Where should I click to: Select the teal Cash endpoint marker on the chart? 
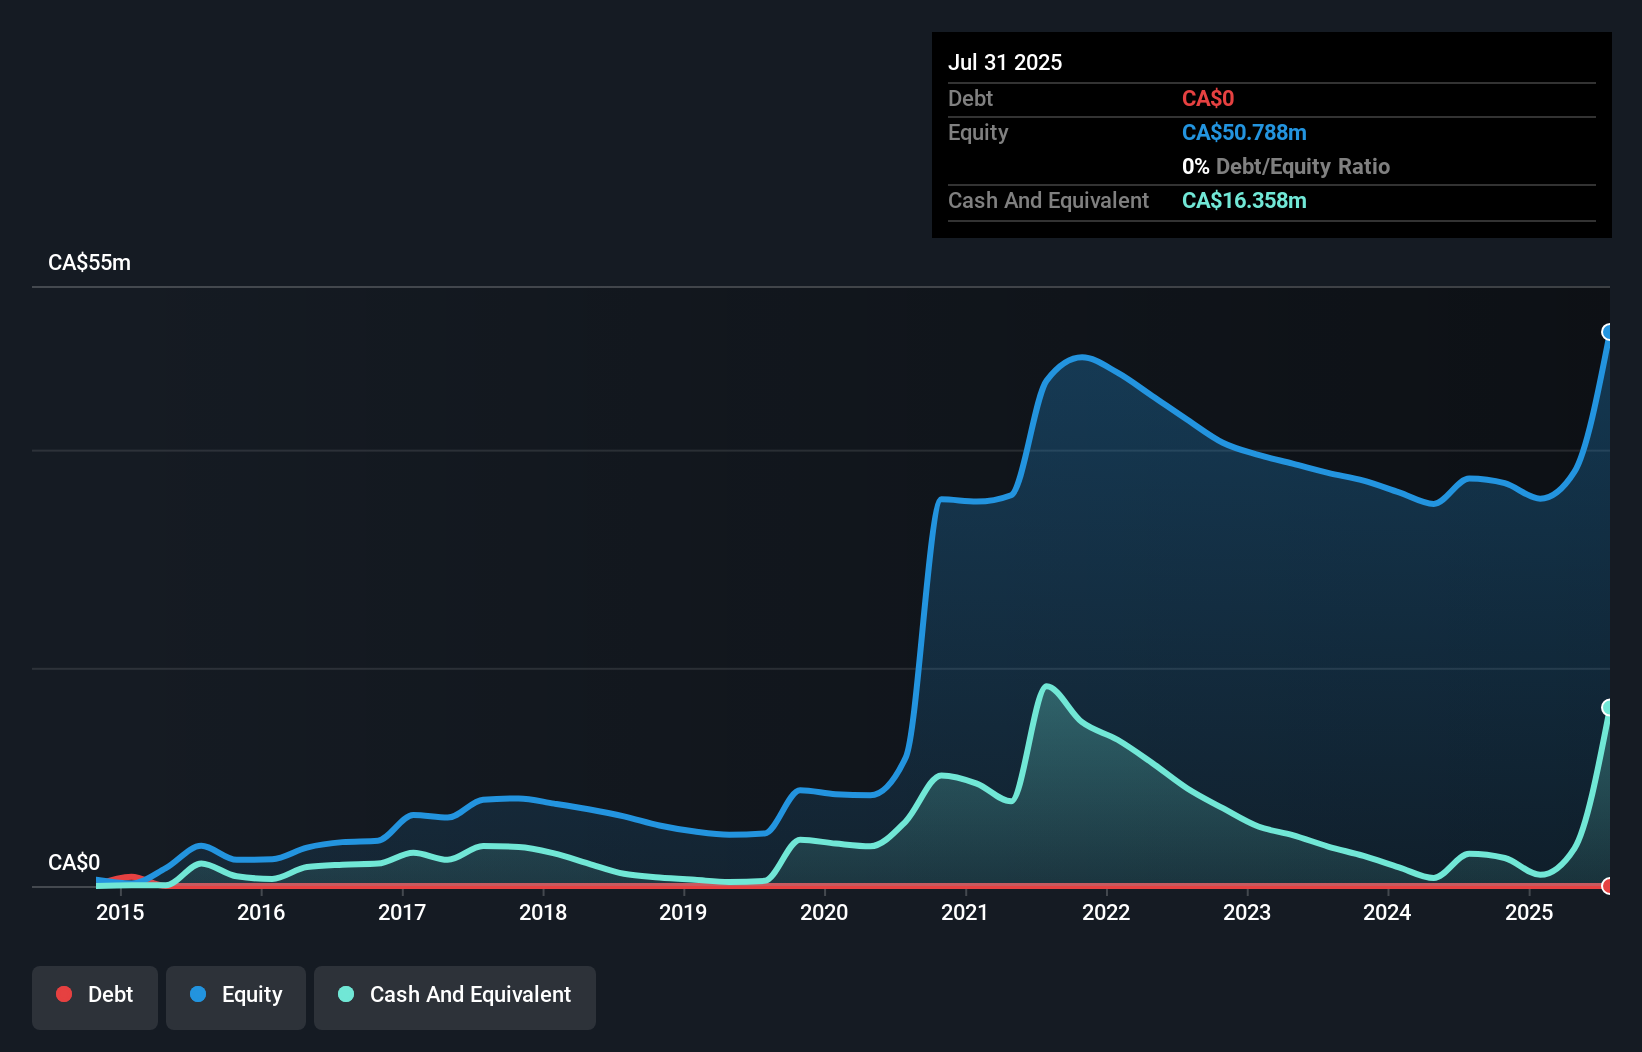click(x=1607, y=707)
